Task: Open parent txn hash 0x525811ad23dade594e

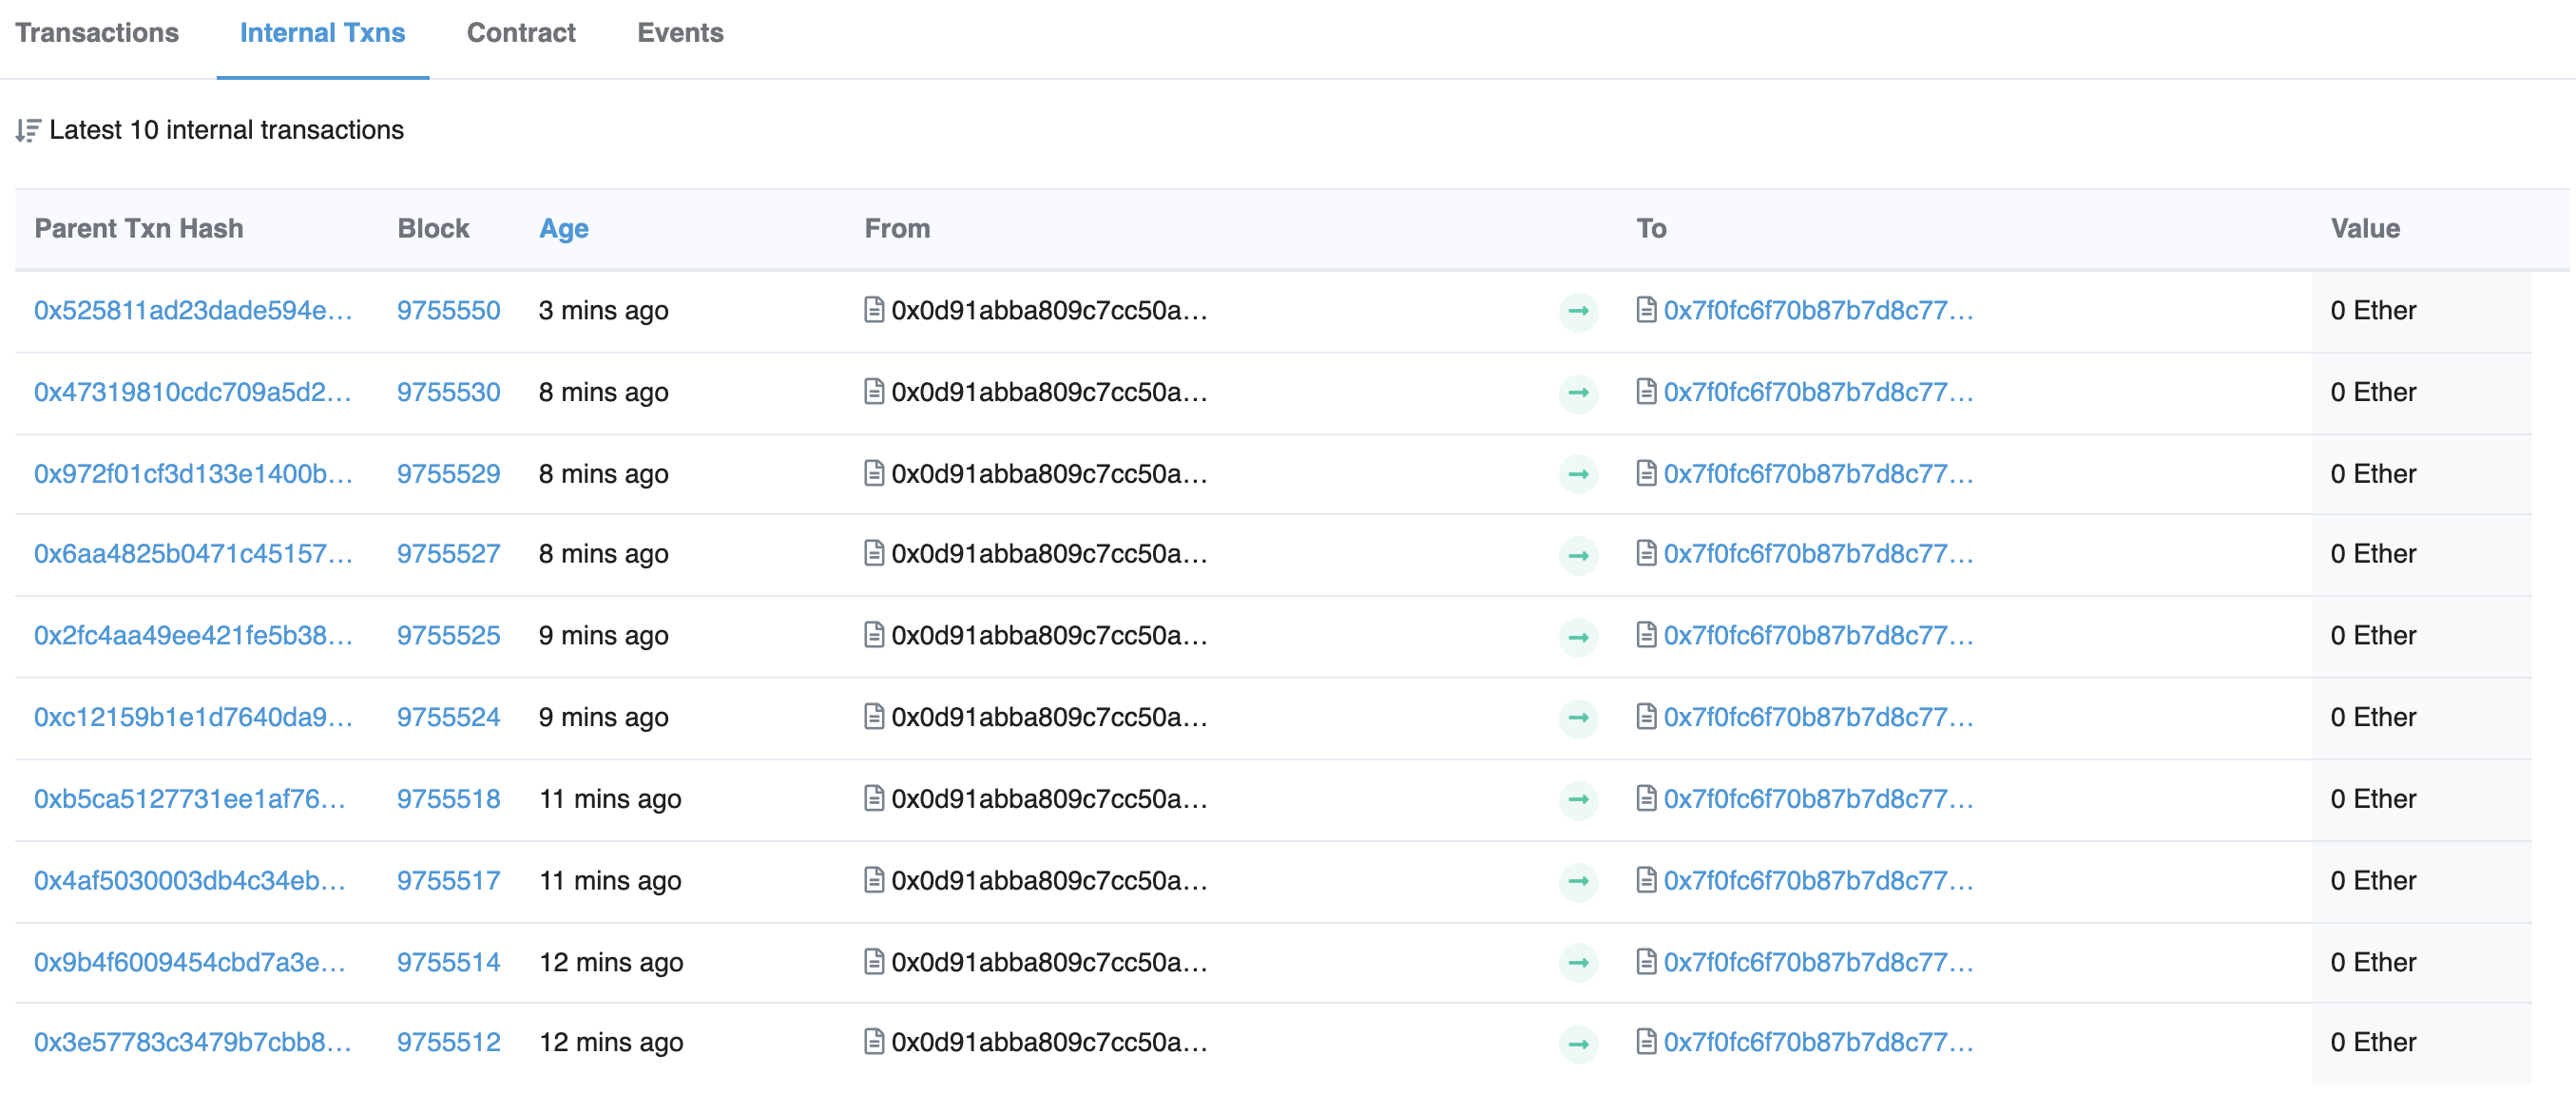Action: coord(193,311)
